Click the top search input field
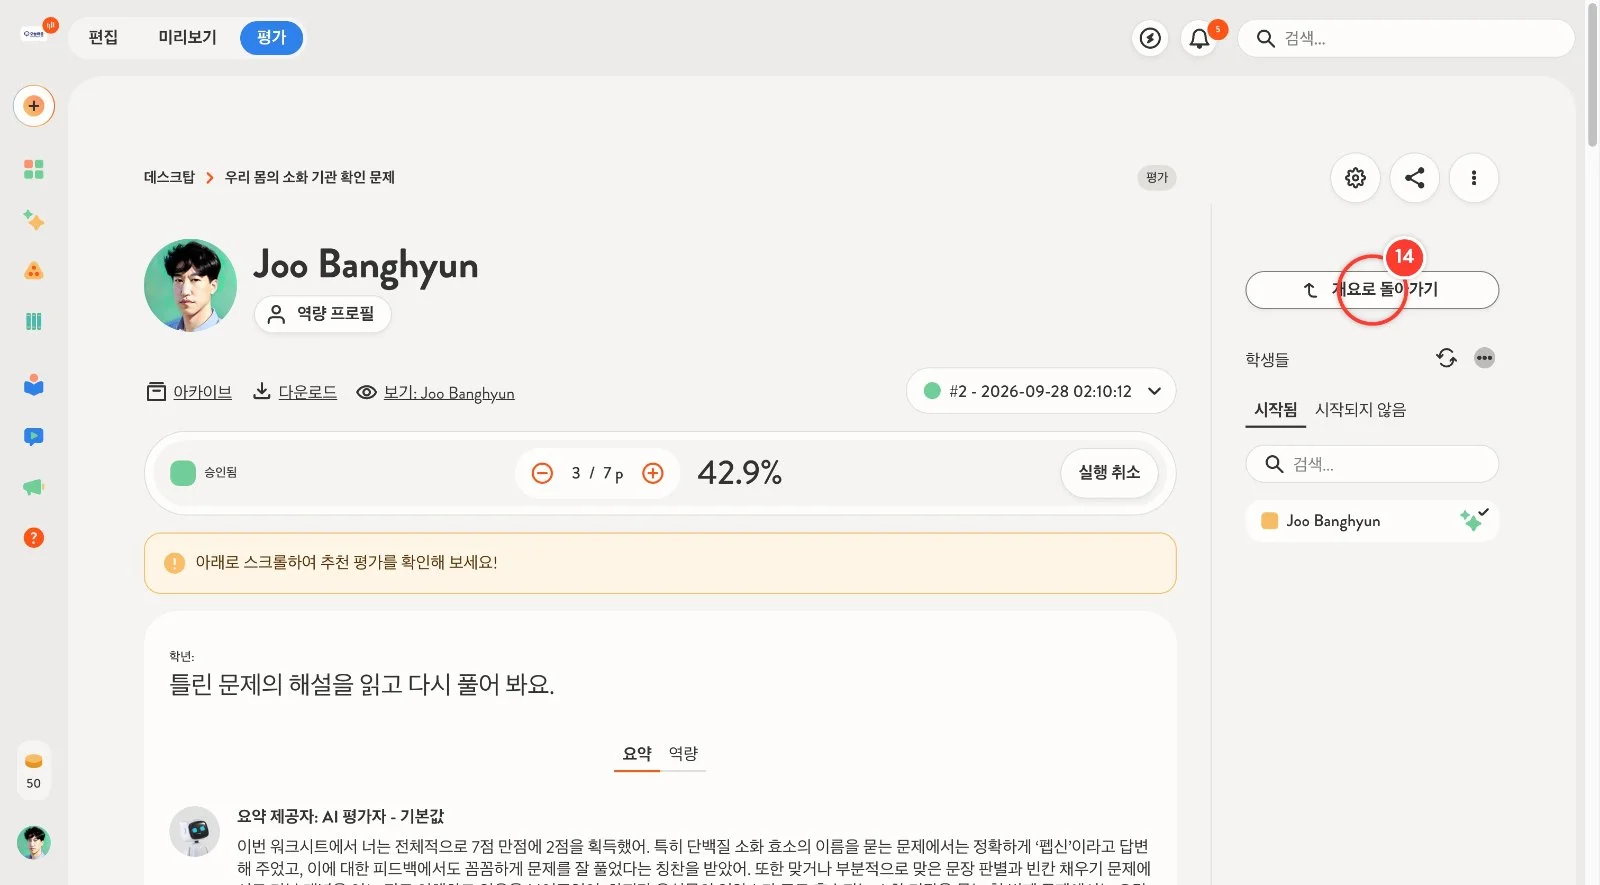The height and width of the screenshot is (885, 1600). coord(1406,38)
